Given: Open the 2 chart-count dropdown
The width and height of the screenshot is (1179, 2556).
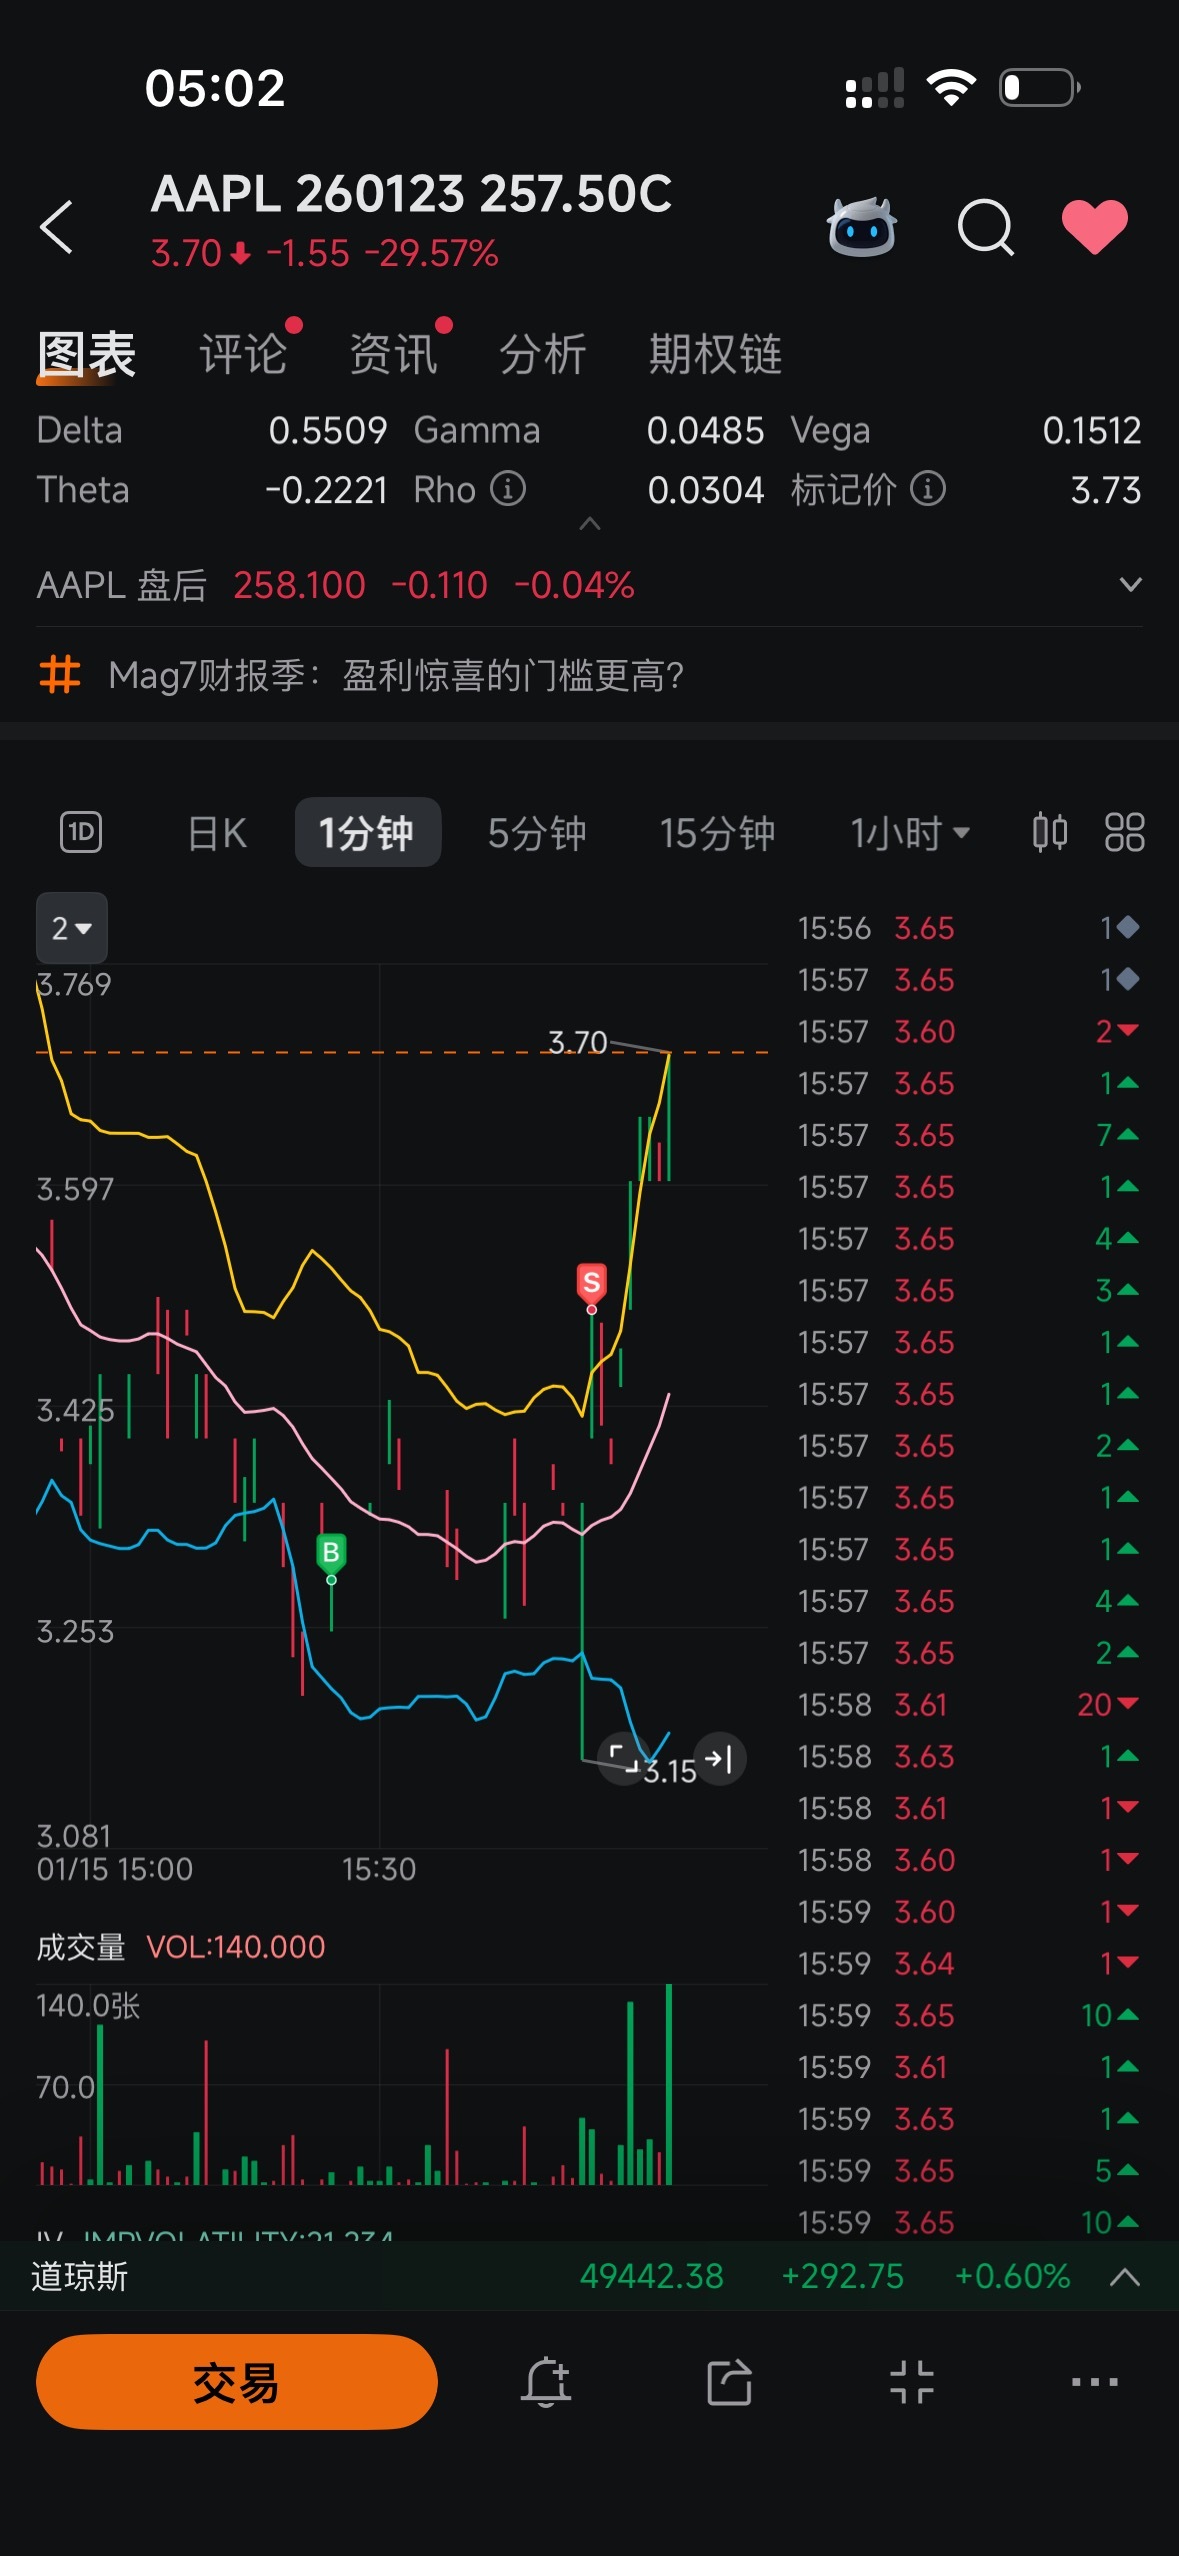Looking at the screenshot, I should (72, 928).
